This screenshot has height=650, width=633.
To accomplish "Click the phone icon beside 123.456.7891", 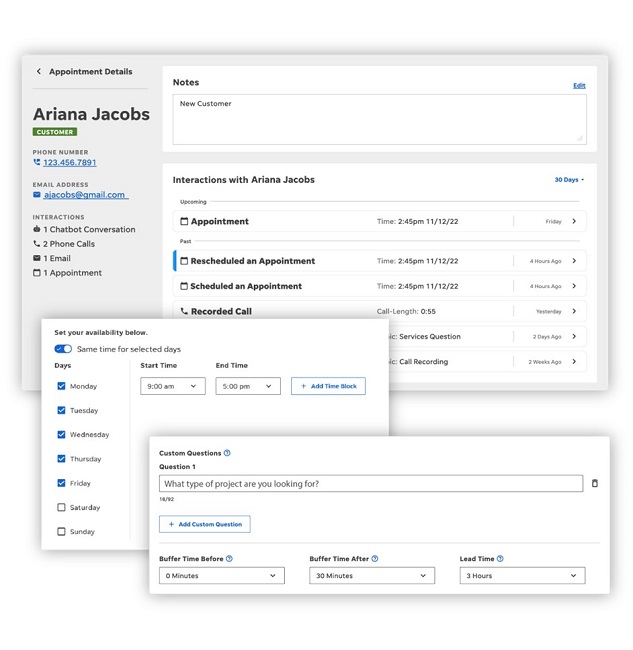I will pyautogui.click(x=37, y=162).
